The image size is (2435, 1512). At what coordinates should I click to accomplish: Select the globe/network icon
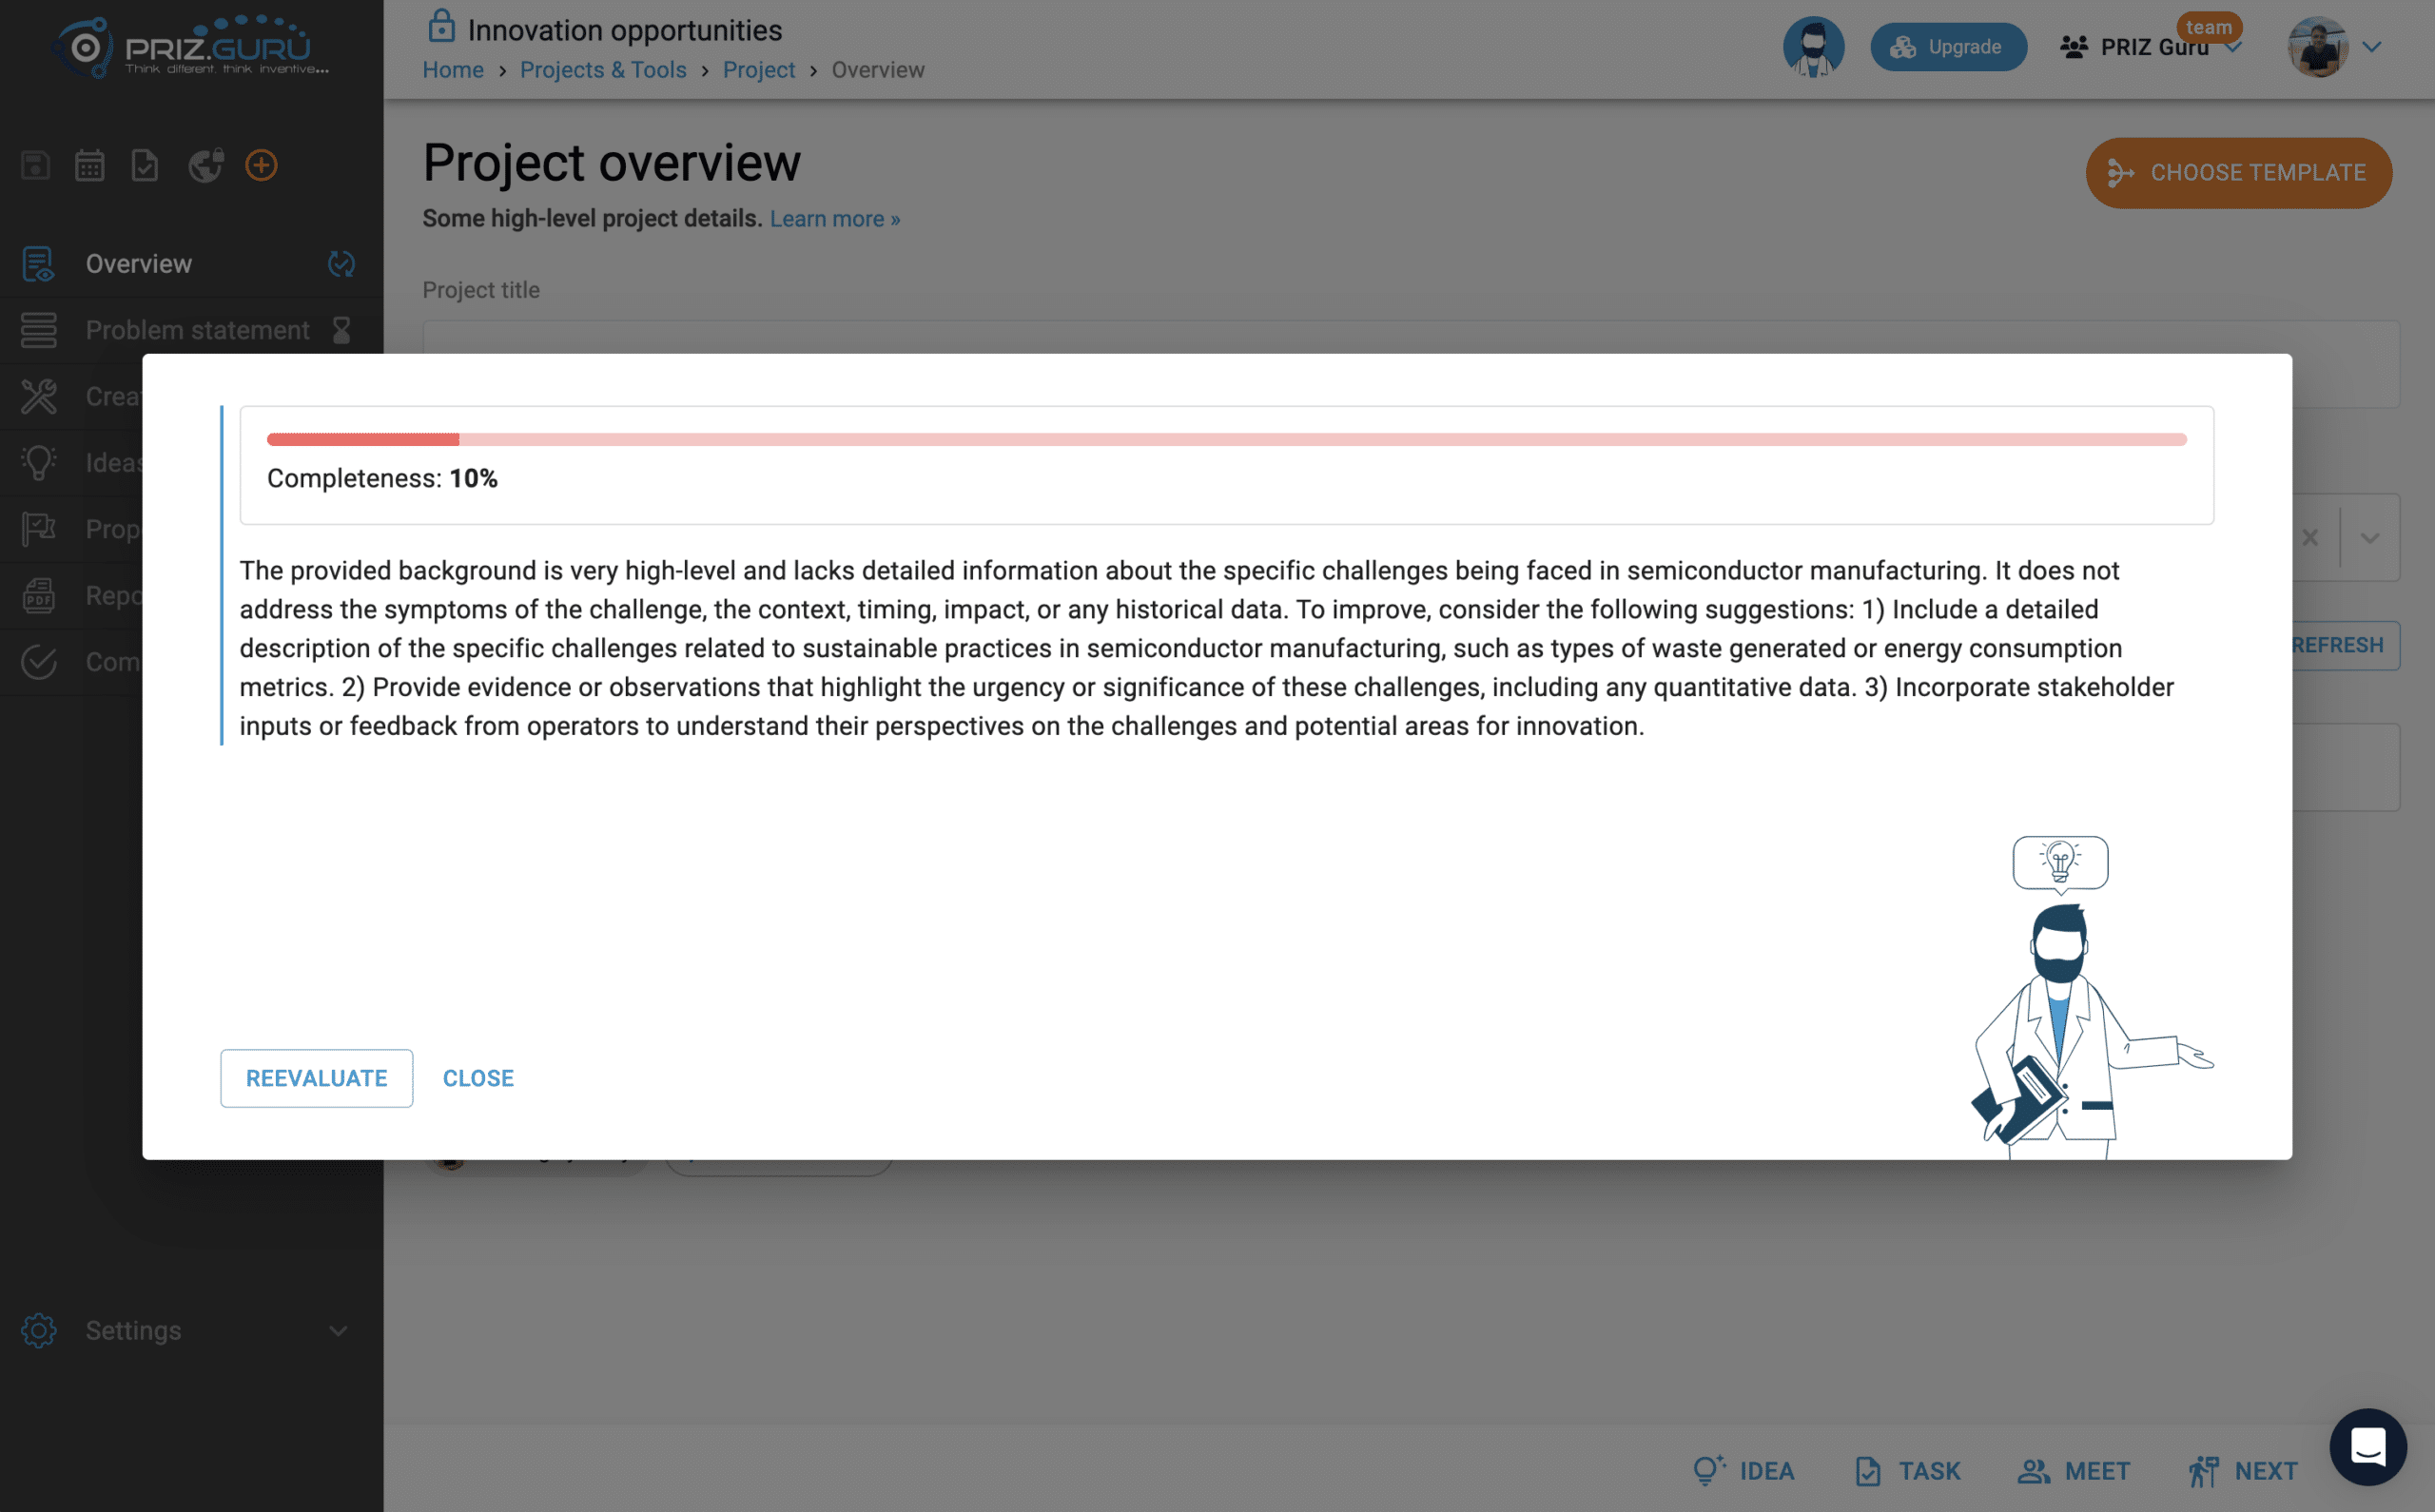[x=205, y=164]
